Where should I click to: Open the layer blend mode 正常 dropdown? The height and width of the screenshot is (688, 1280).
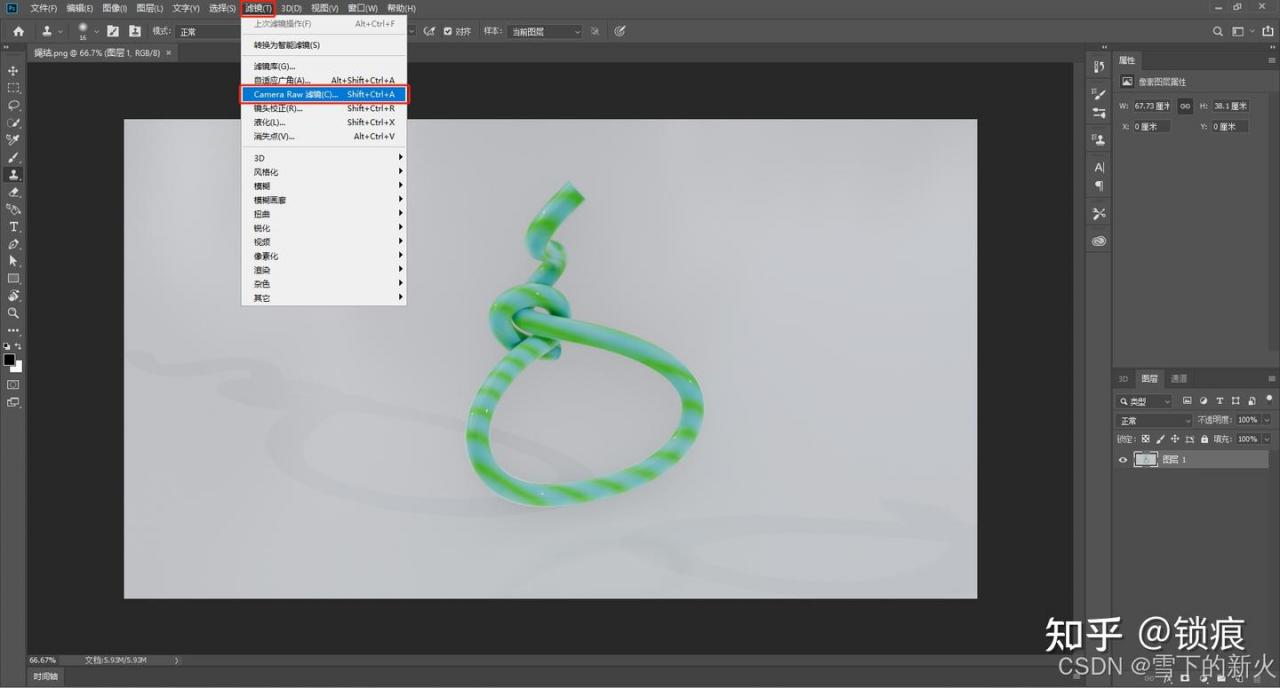point(1155,421)
